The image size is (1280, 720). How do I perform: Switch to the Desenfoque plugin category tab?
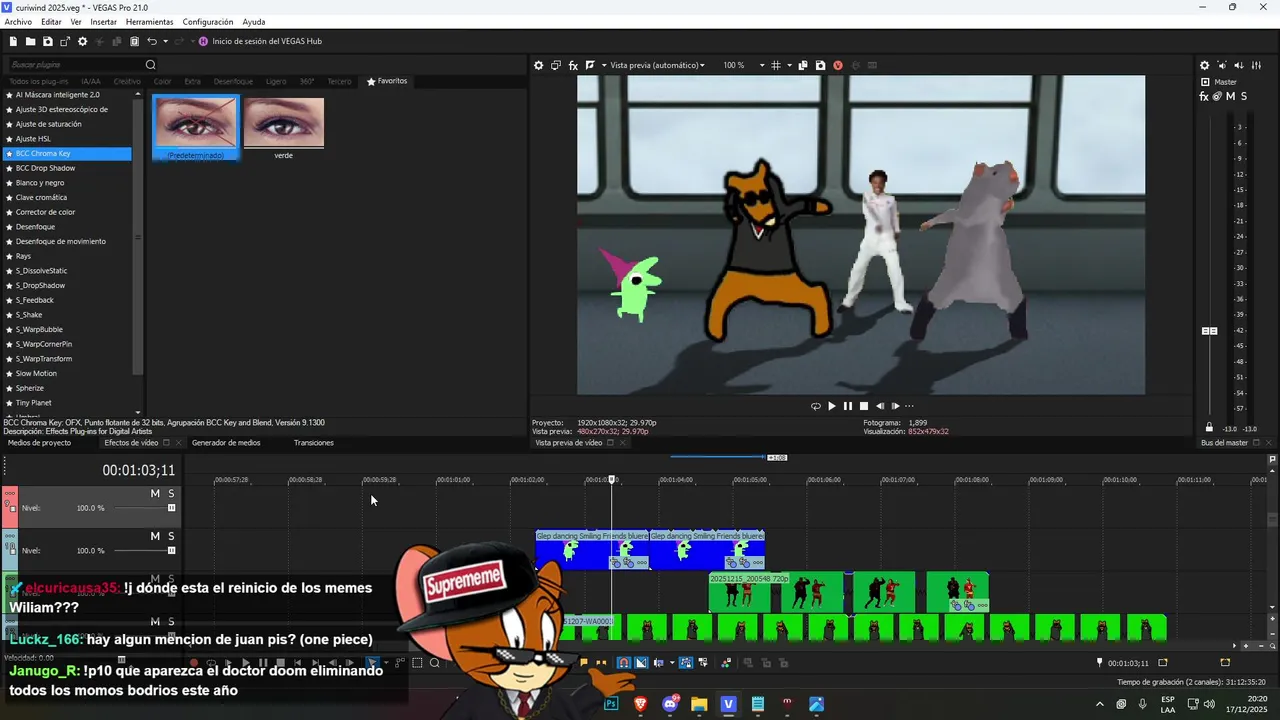click(233, 81)
